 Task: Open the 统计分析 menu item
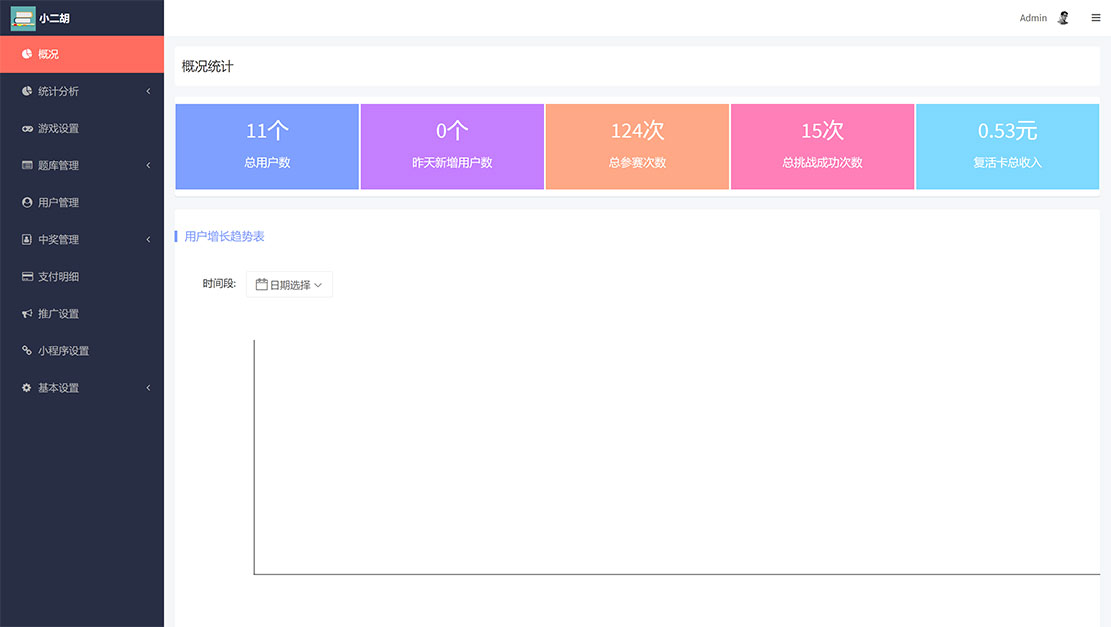point(58,91)
